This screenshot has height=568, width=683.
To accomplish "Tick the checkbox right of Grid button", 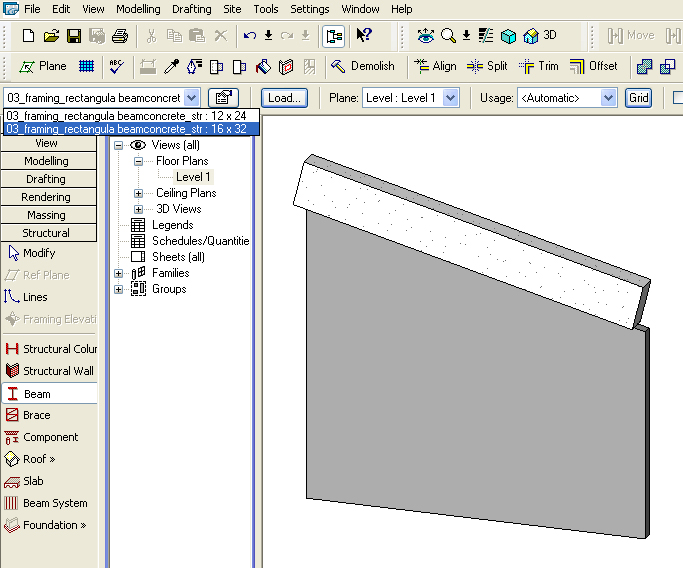I will pos(678,98).
